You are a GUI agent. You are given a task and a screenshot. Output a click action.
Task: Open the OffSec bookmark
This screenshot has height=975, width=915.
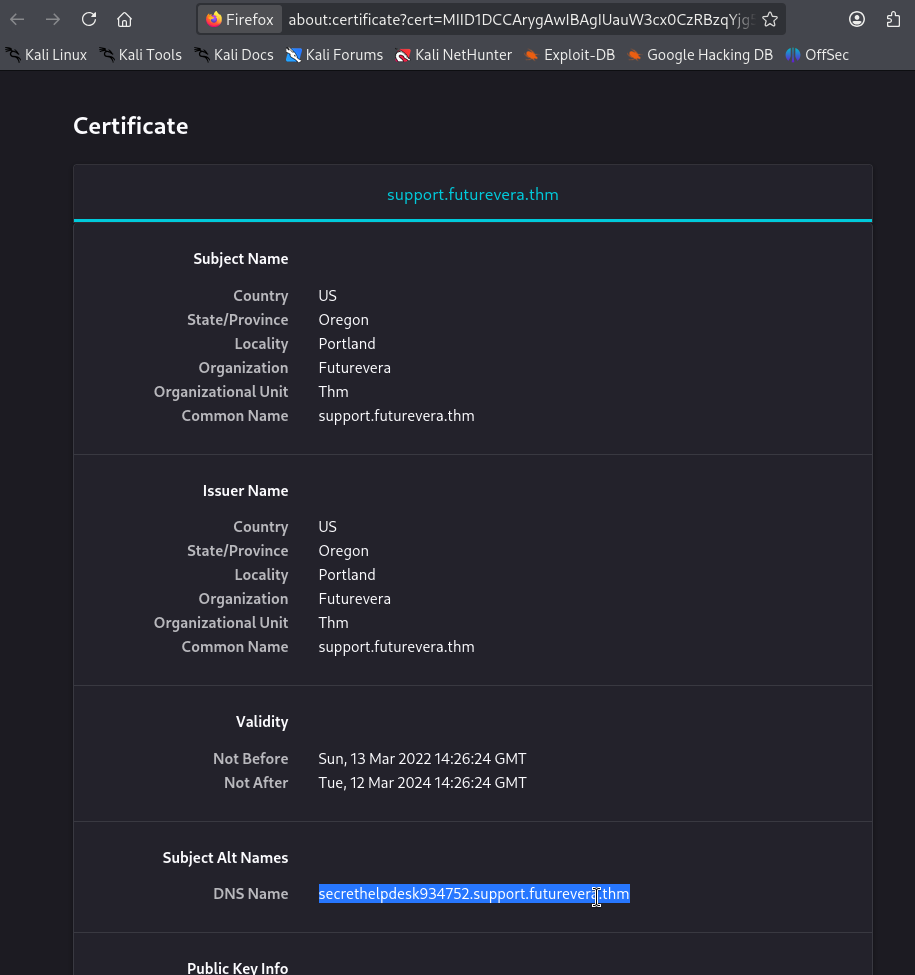tap(817, 55)
